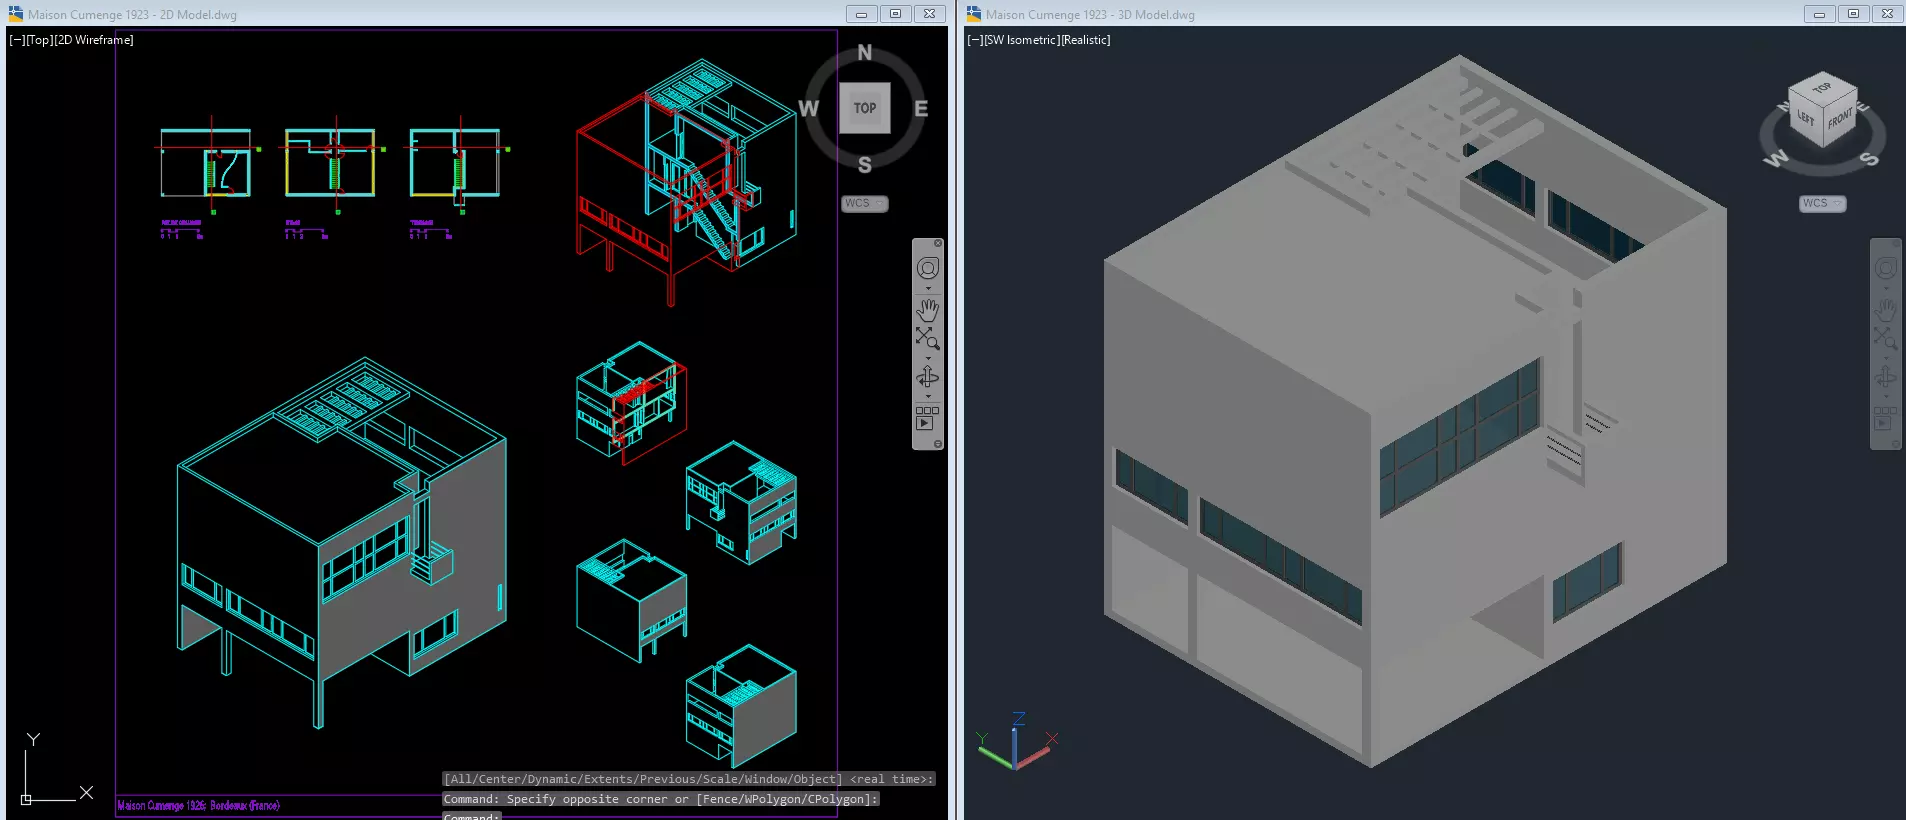The image size is (1906, 820).
Task: Select the bottom-most small isometric drawing
Action: 741,706
